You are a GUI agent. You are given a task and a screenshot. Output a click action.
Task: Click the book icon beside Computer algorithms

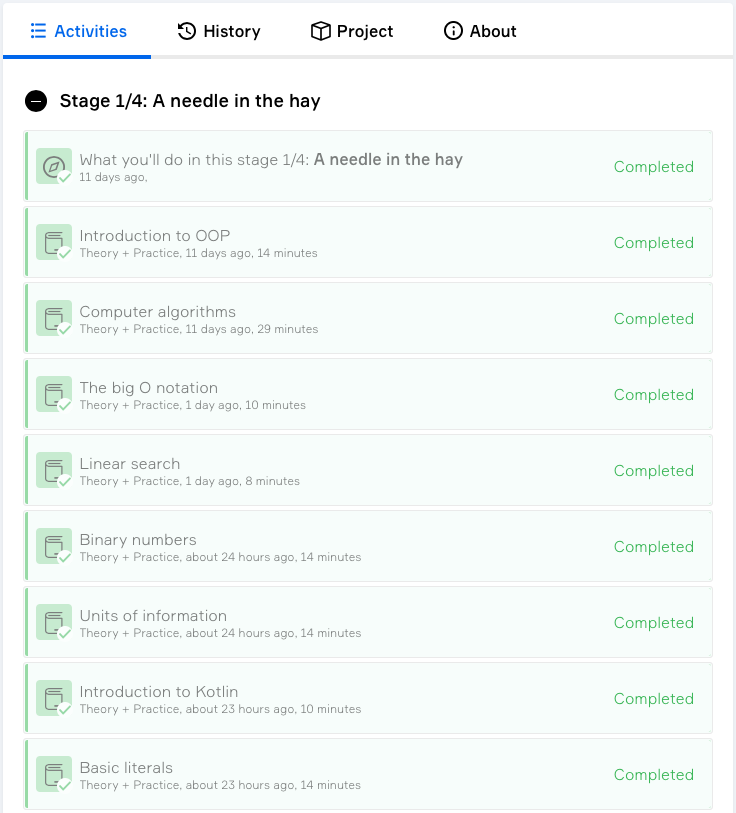coord(54,318)
